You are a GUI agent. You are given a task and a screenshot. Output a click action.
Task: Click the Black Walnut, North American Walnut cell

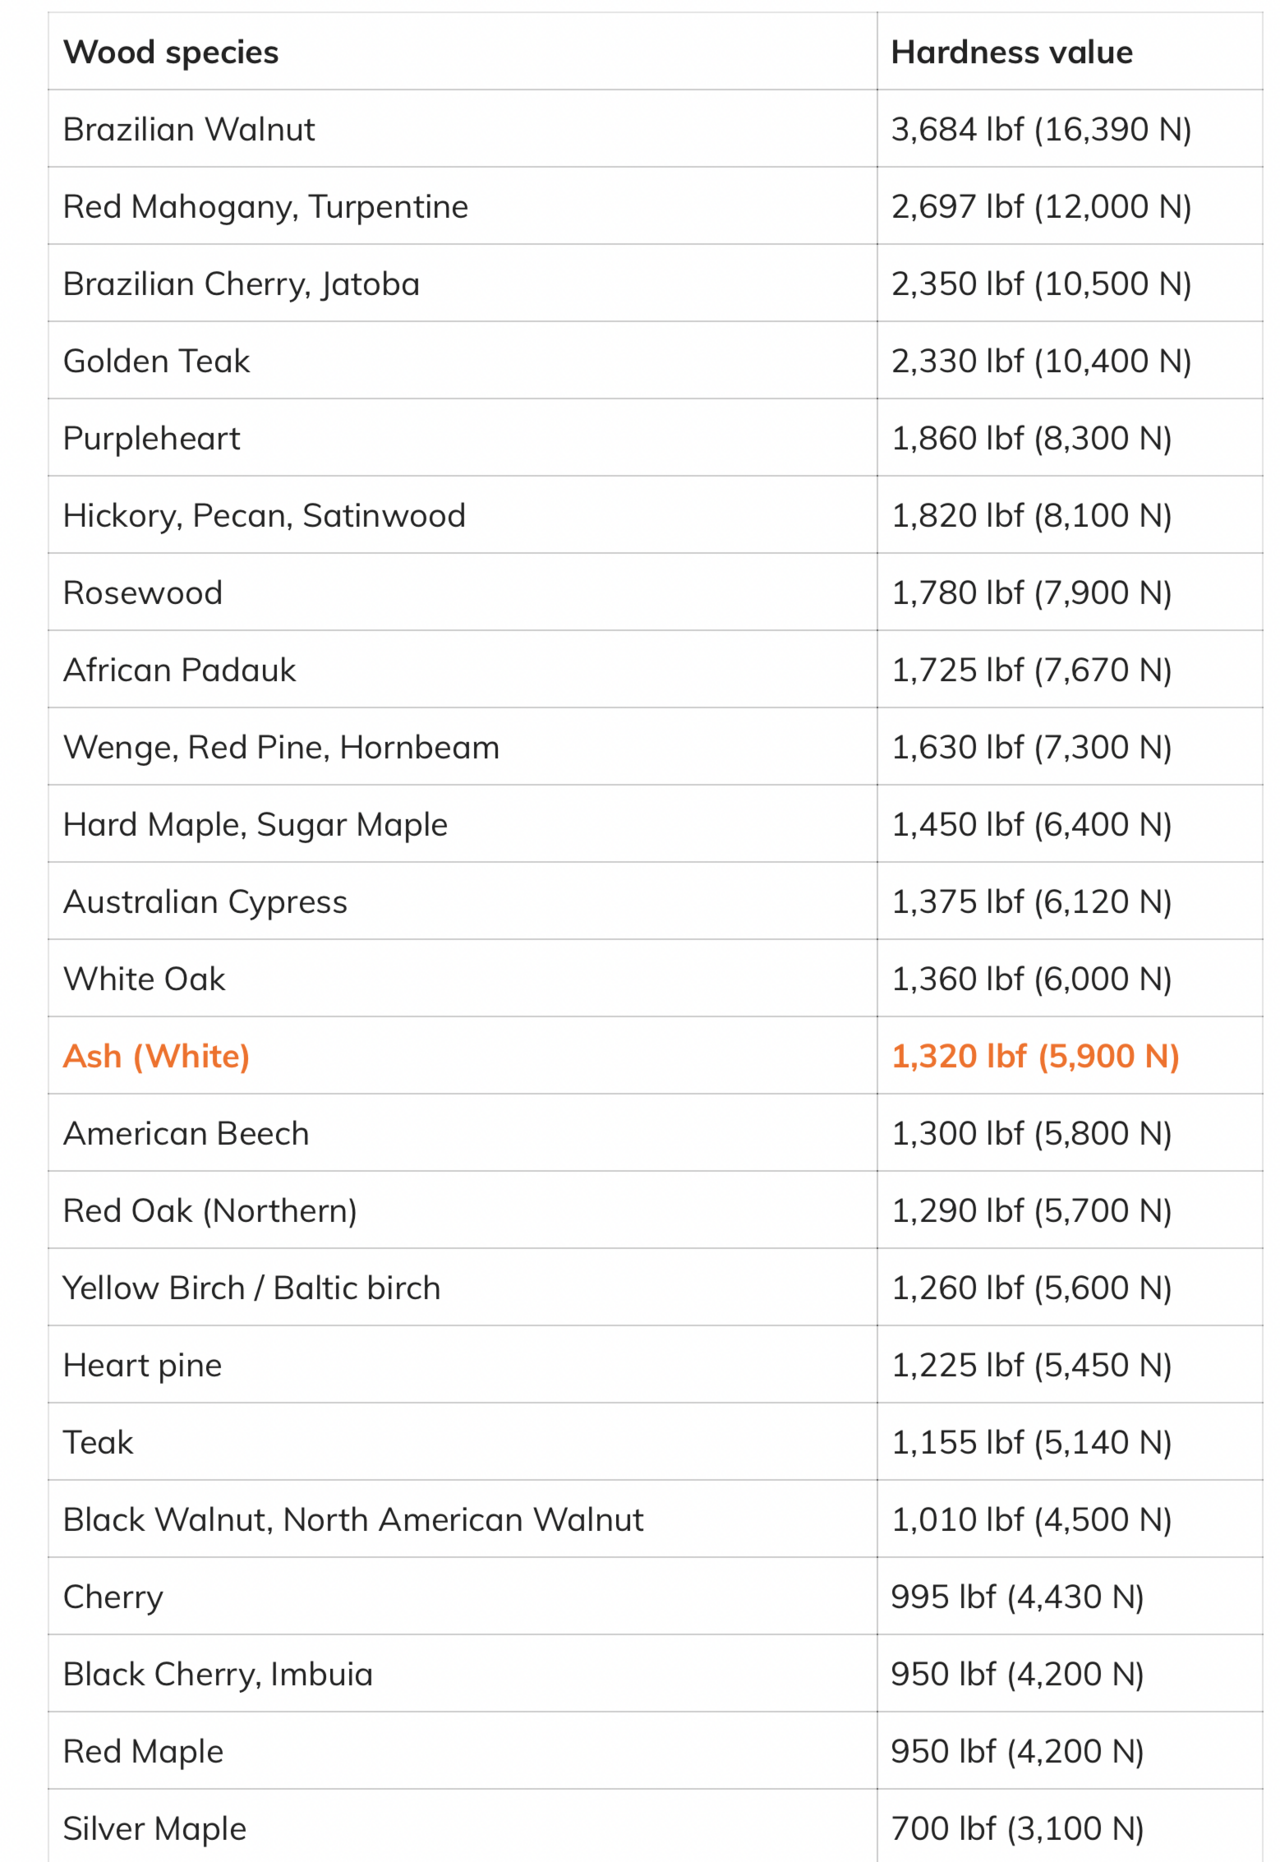(353, 1520)
